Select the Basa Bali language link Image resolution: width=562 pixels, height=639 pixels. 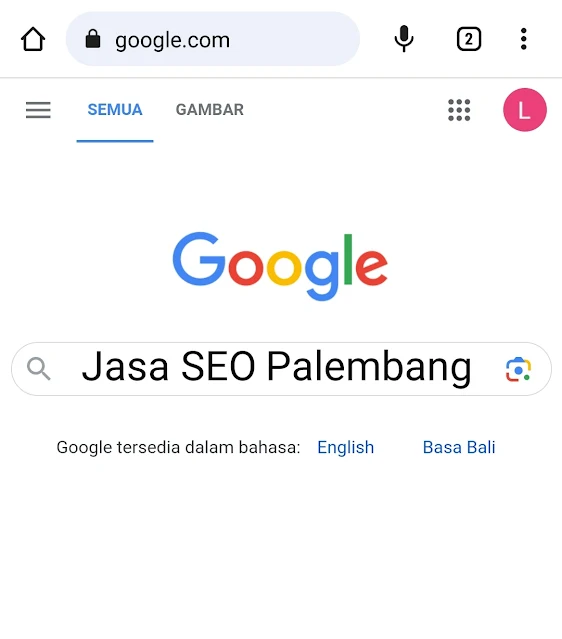[x=459, y=447]
